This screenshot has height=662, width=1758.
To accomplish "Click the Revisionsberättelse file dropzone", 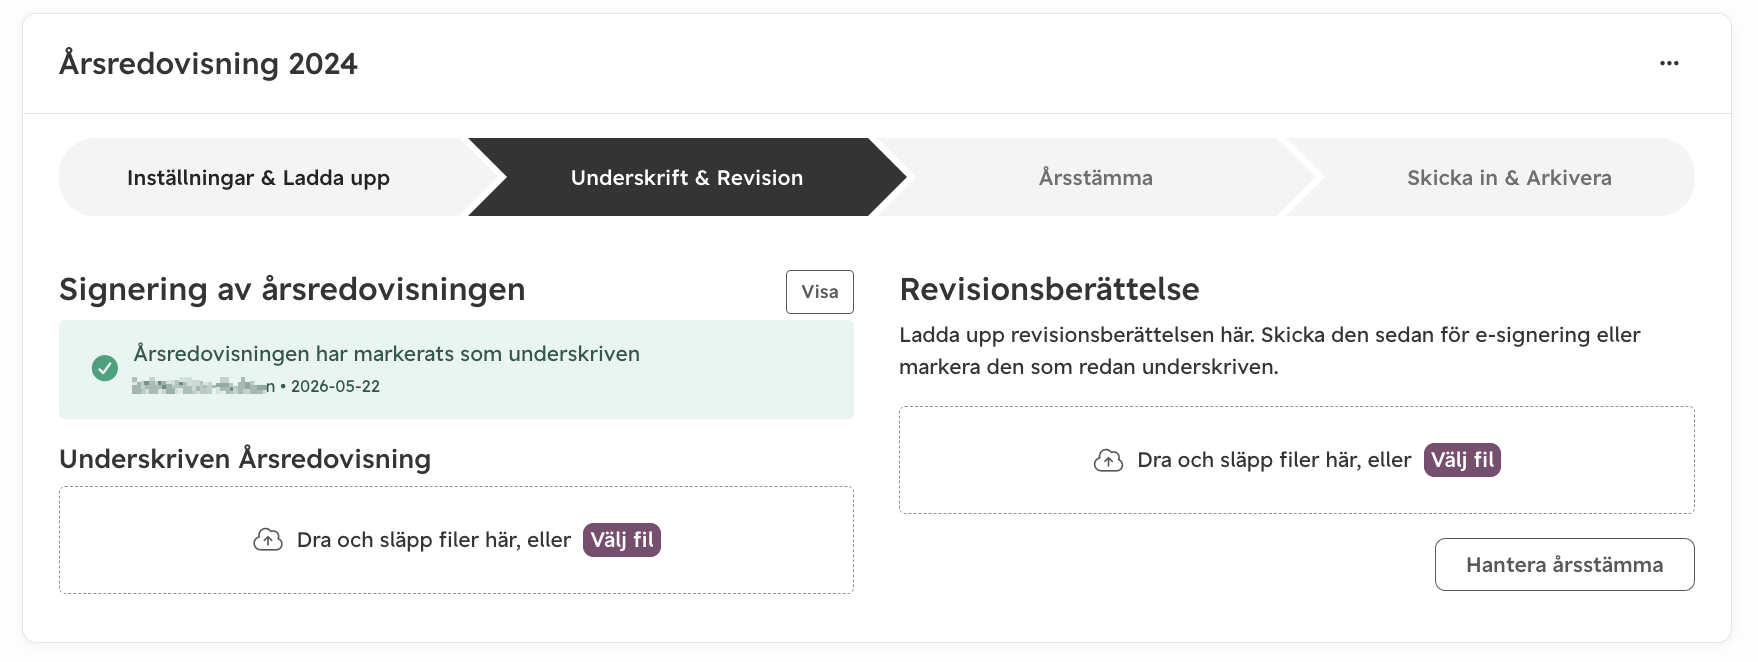I will pyautogui.click(x=1297, y=460).
